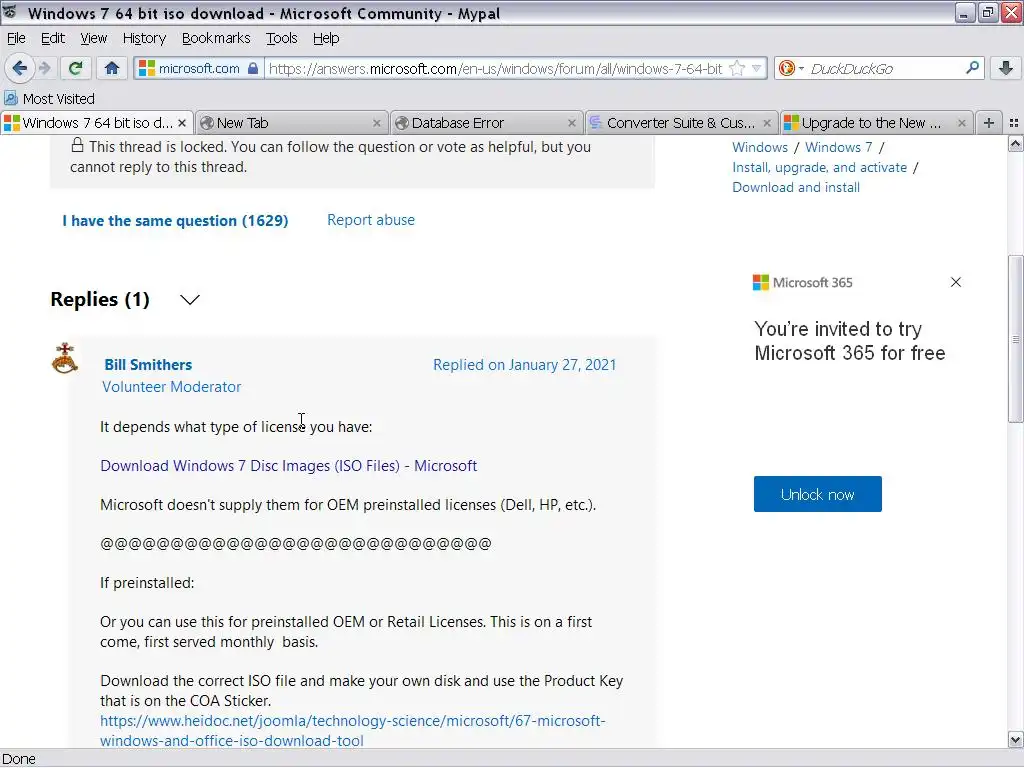
Task: Click the Volunteer Moderator label
Action: click(172, 387)
